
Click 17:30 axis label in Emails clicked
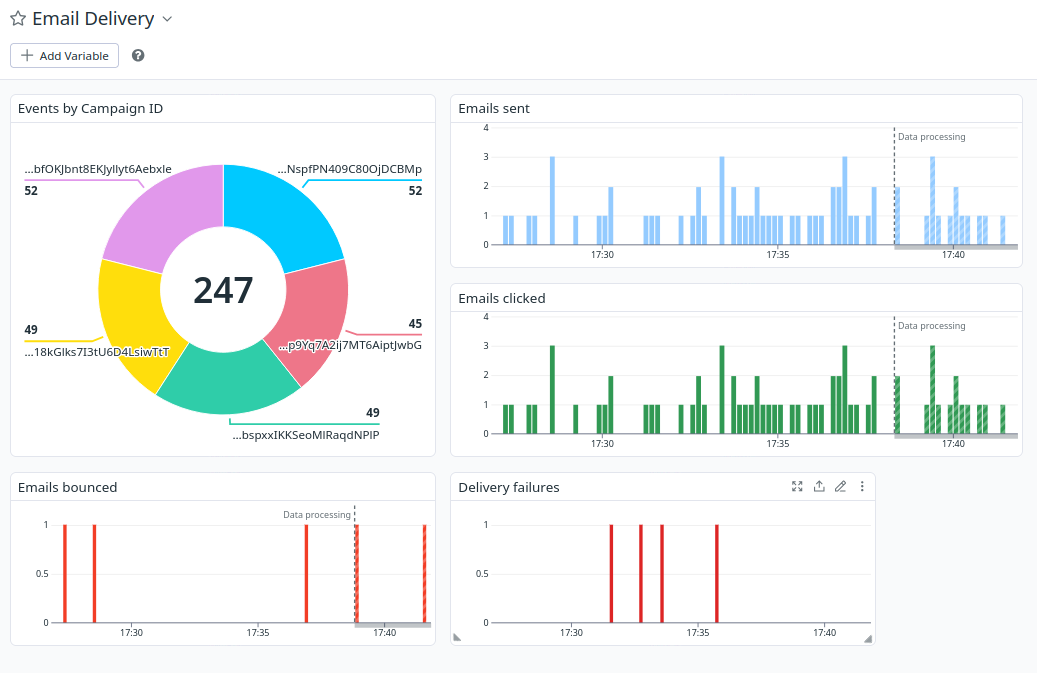[x=602, y=444]
